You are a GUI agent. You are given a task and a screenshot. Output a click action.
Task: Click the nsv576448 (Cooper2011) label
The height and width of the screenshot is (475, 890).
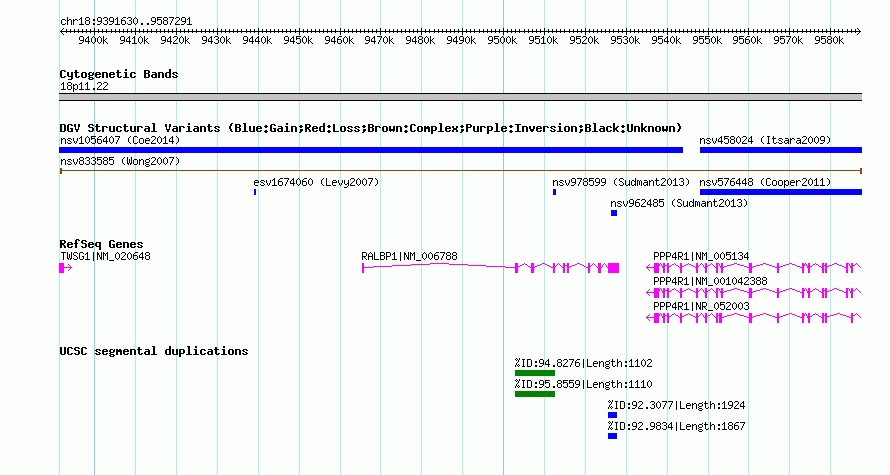(765, 182)
